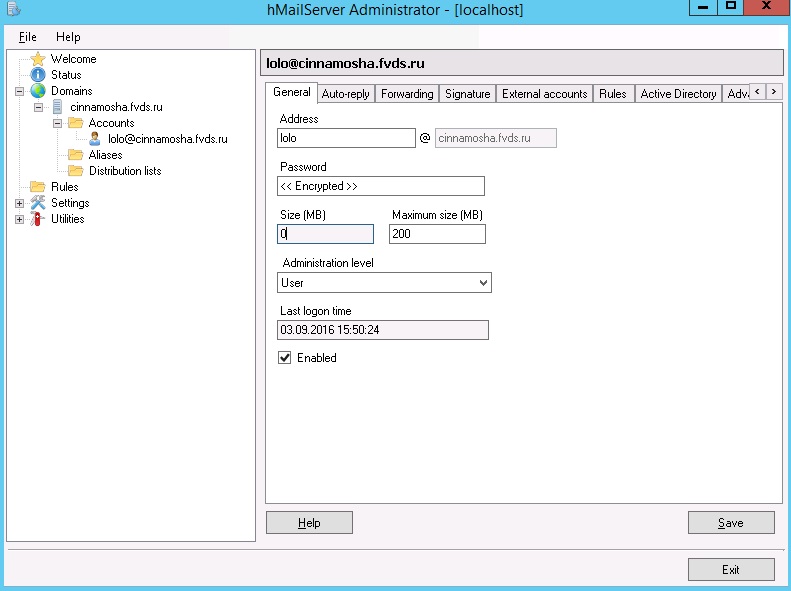The image size is (791, 591).
Task: Click the Welcome star icon
Action: click(38, 59)
